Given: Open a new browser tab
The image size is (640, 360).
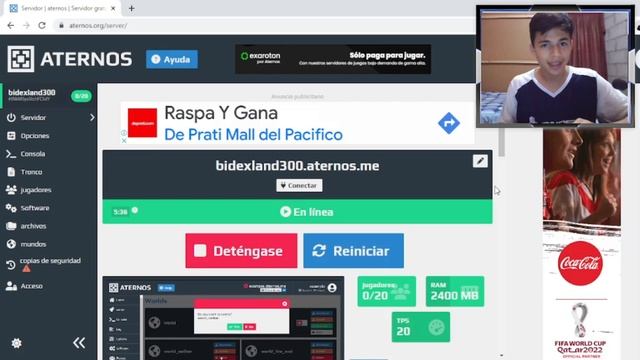Looking at the screenshot, I should coord(131,8).
